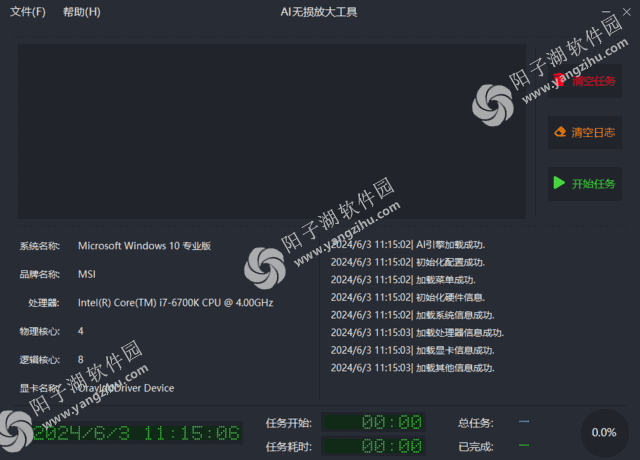Select the log line AI引擎加载成功
Screen dimensions: 640x460
point(408,244)
